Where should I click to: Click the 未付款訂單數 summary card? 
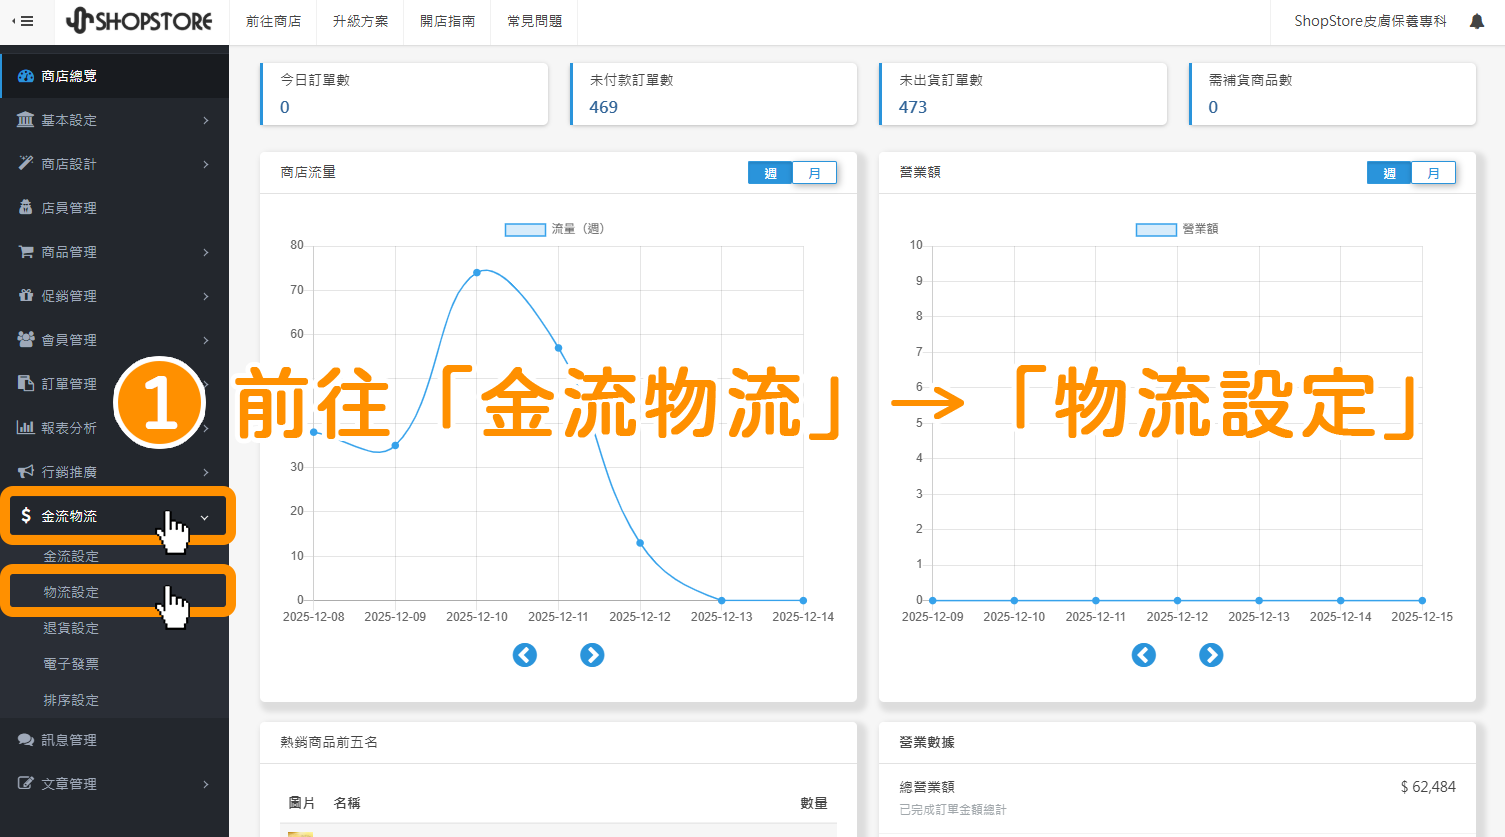[713, 94]
